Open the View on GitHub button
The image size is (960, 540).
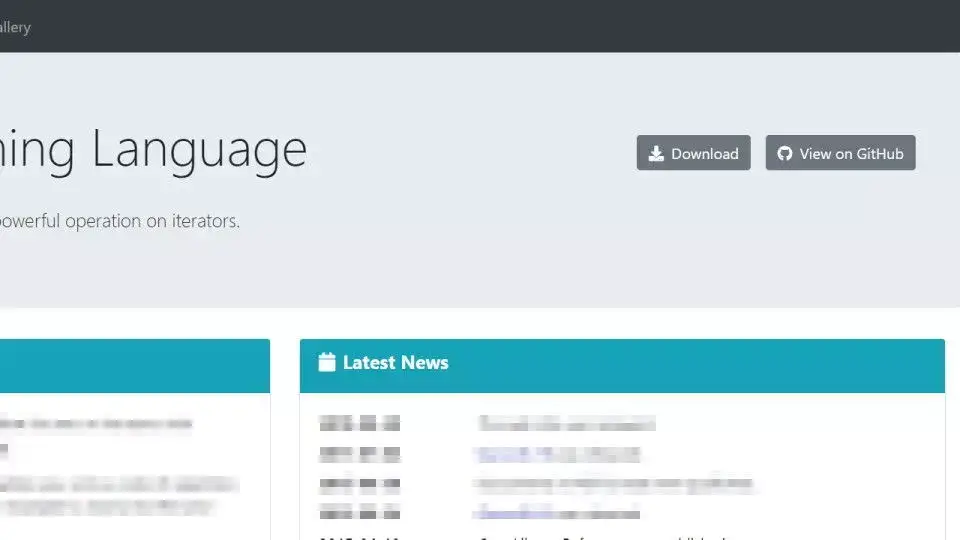point(840,153)
